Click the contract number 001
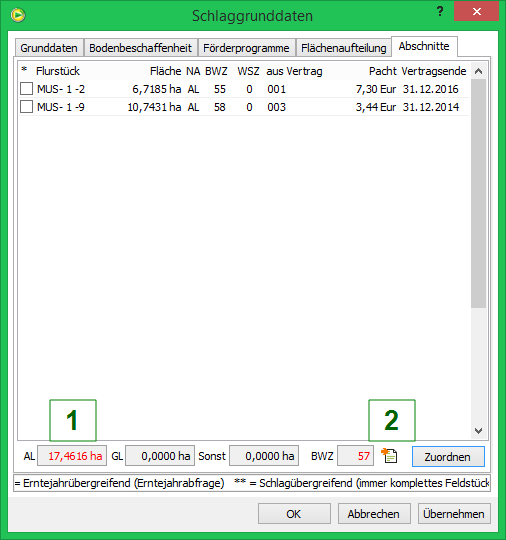The width and height of the screenshot is (506, 540). pos(277,89)
